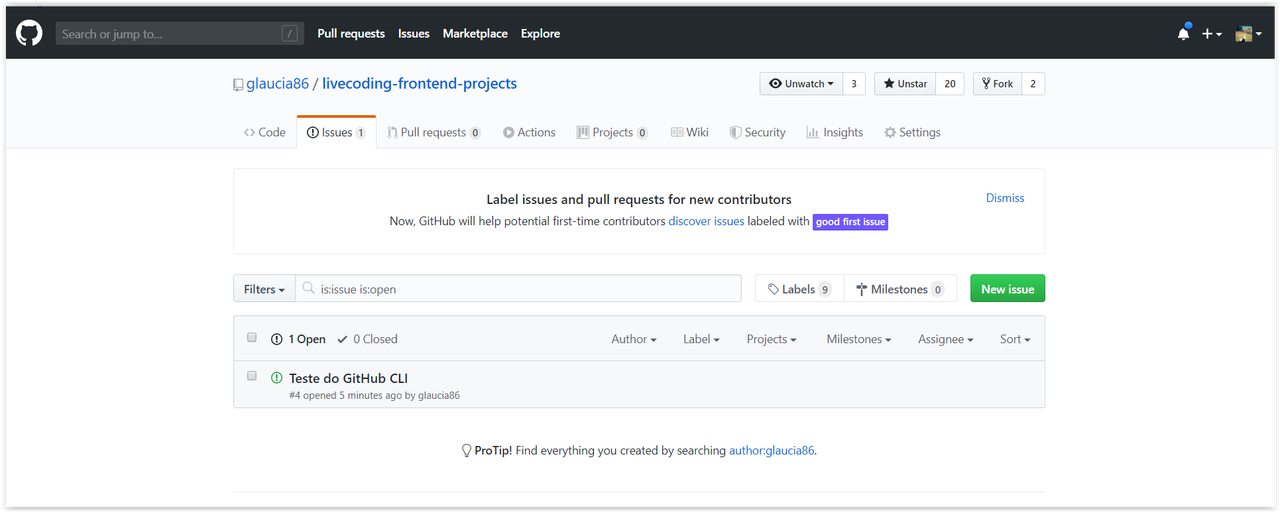Switch to the Pull requests repo tab
The height and width of the screenshot is (512, 1280).
pyautogui.click(x=434, y=132)
